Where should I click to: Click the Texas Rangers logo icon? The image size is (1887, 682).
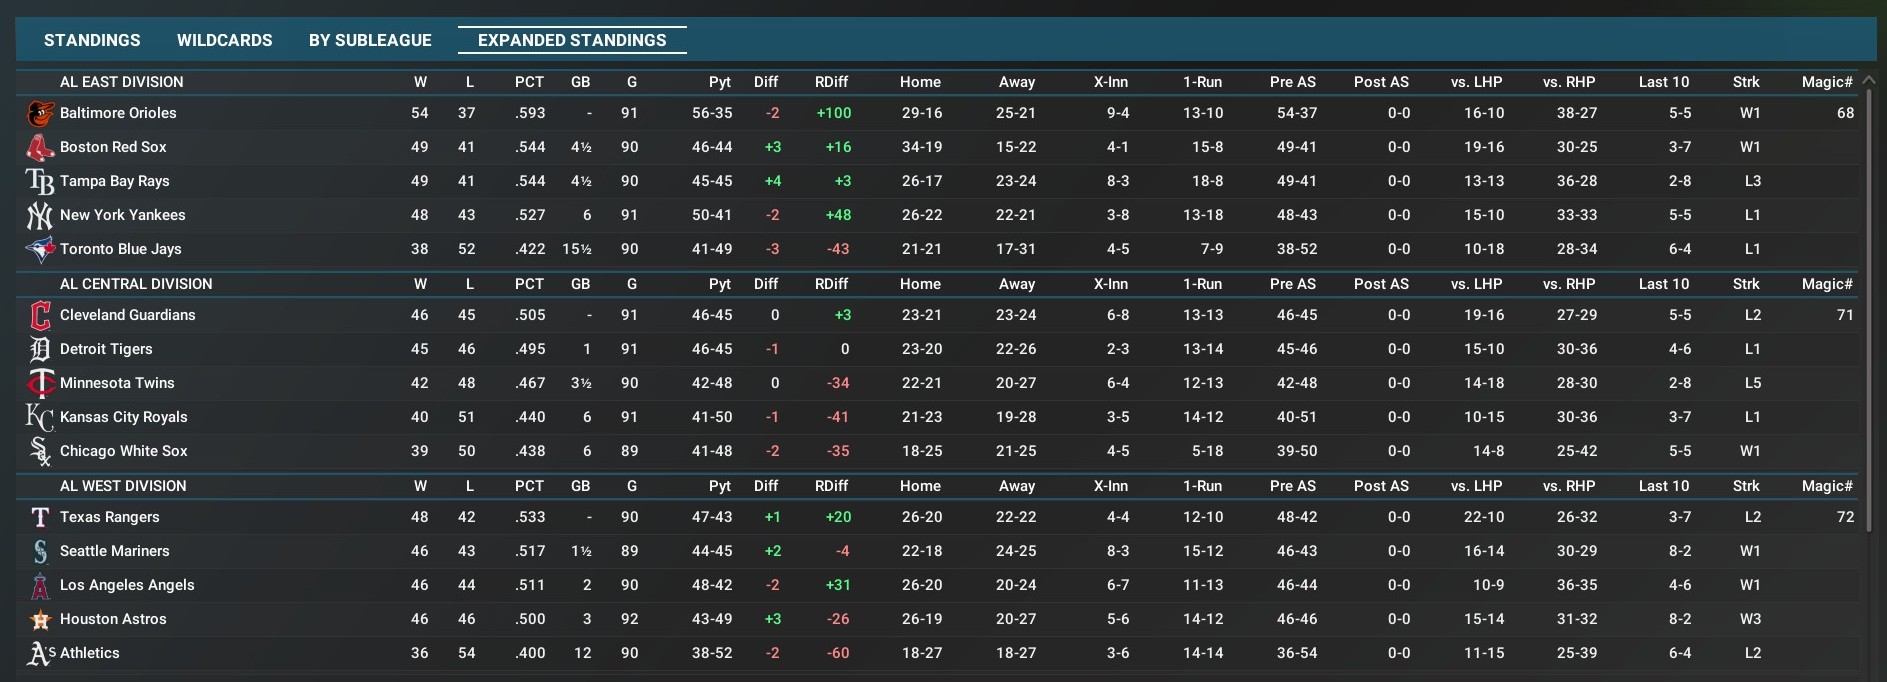[x=40, y=518]
